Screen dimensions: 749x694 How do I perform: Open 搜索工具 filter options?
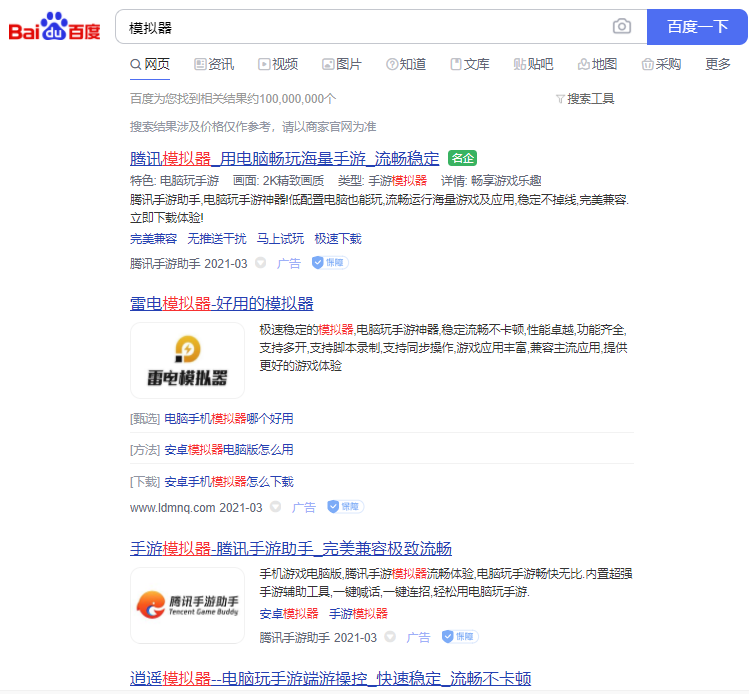click(x=585, y=99)
